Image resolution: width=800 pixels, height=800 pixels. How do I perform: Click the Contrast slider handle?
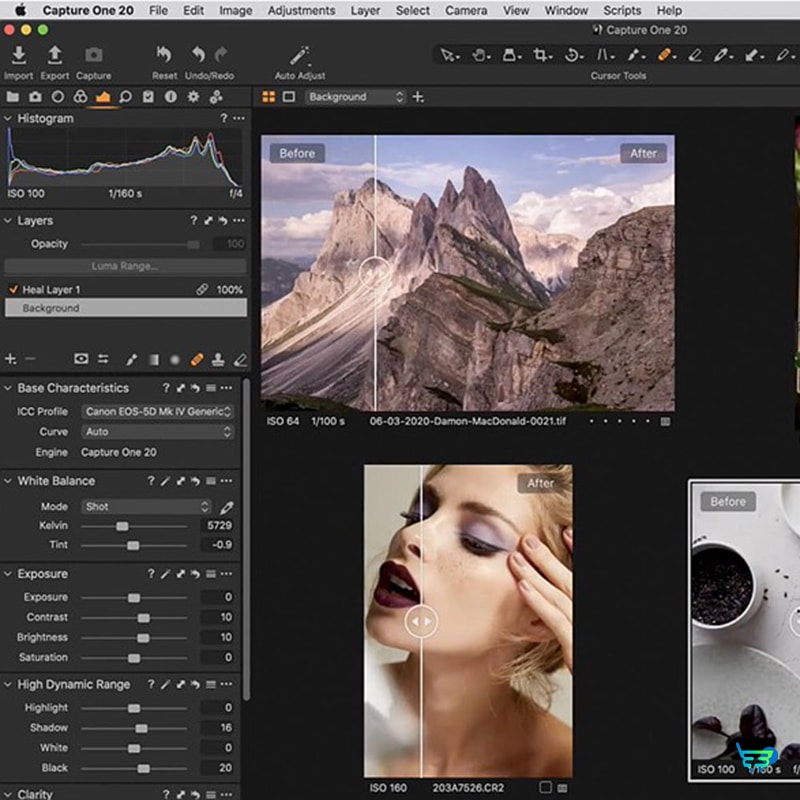click(x=143, y=618)
